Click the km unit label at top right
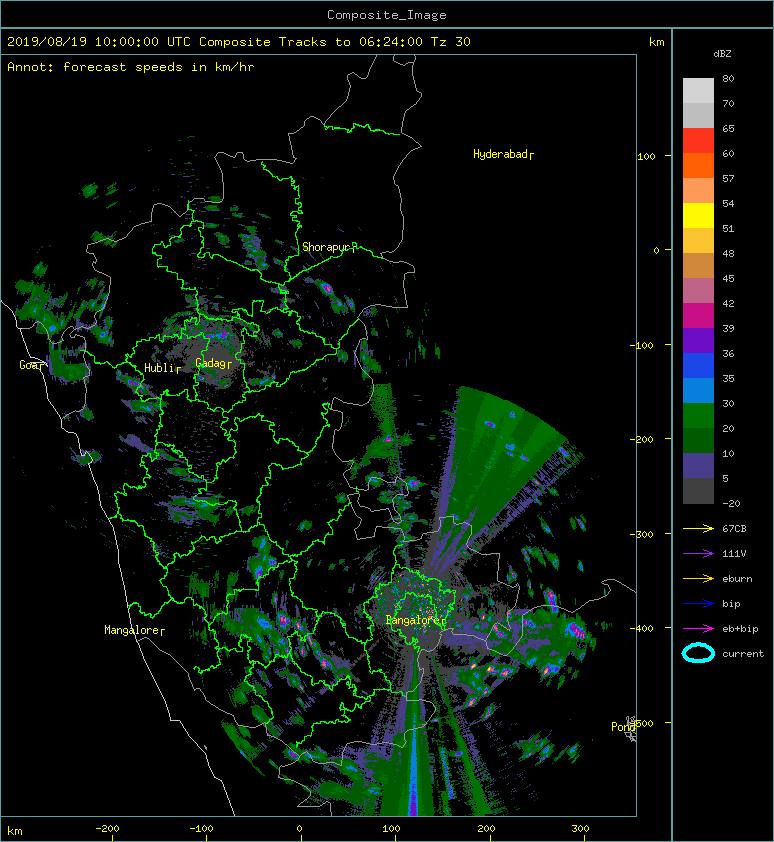774x842 pixels. coord(656,42)
